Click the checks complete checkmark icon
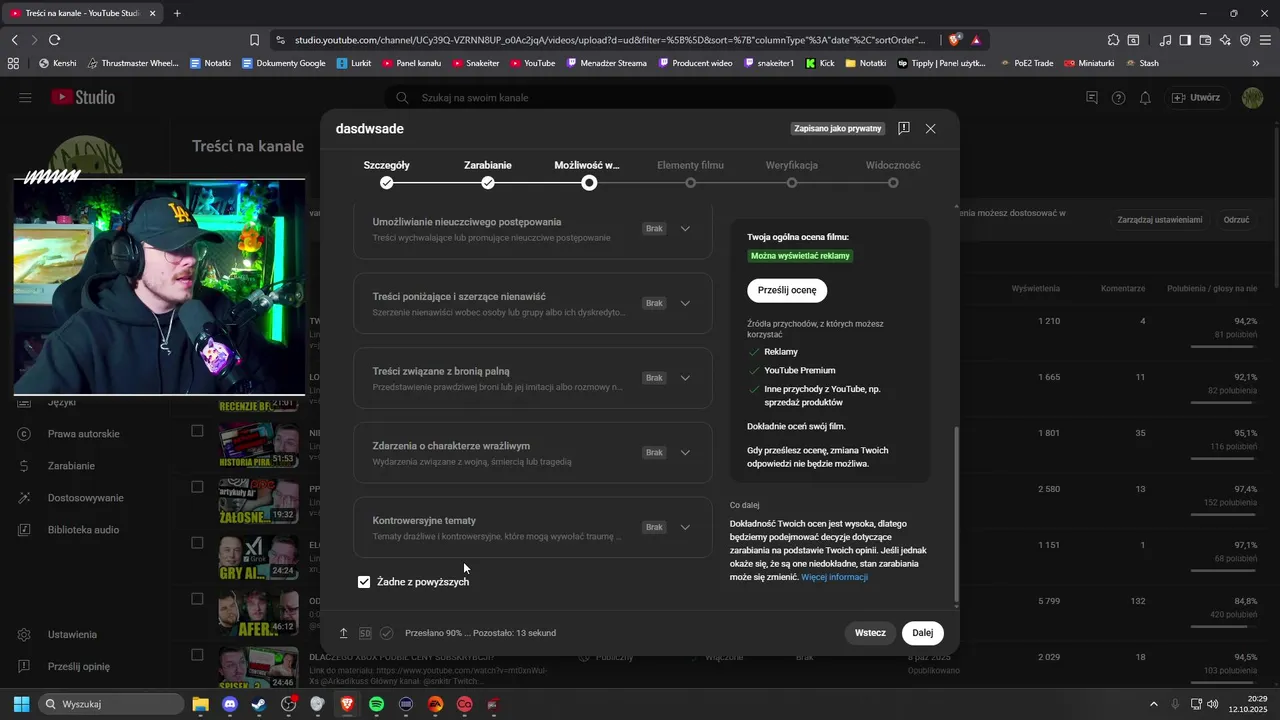 click(387, 633)
